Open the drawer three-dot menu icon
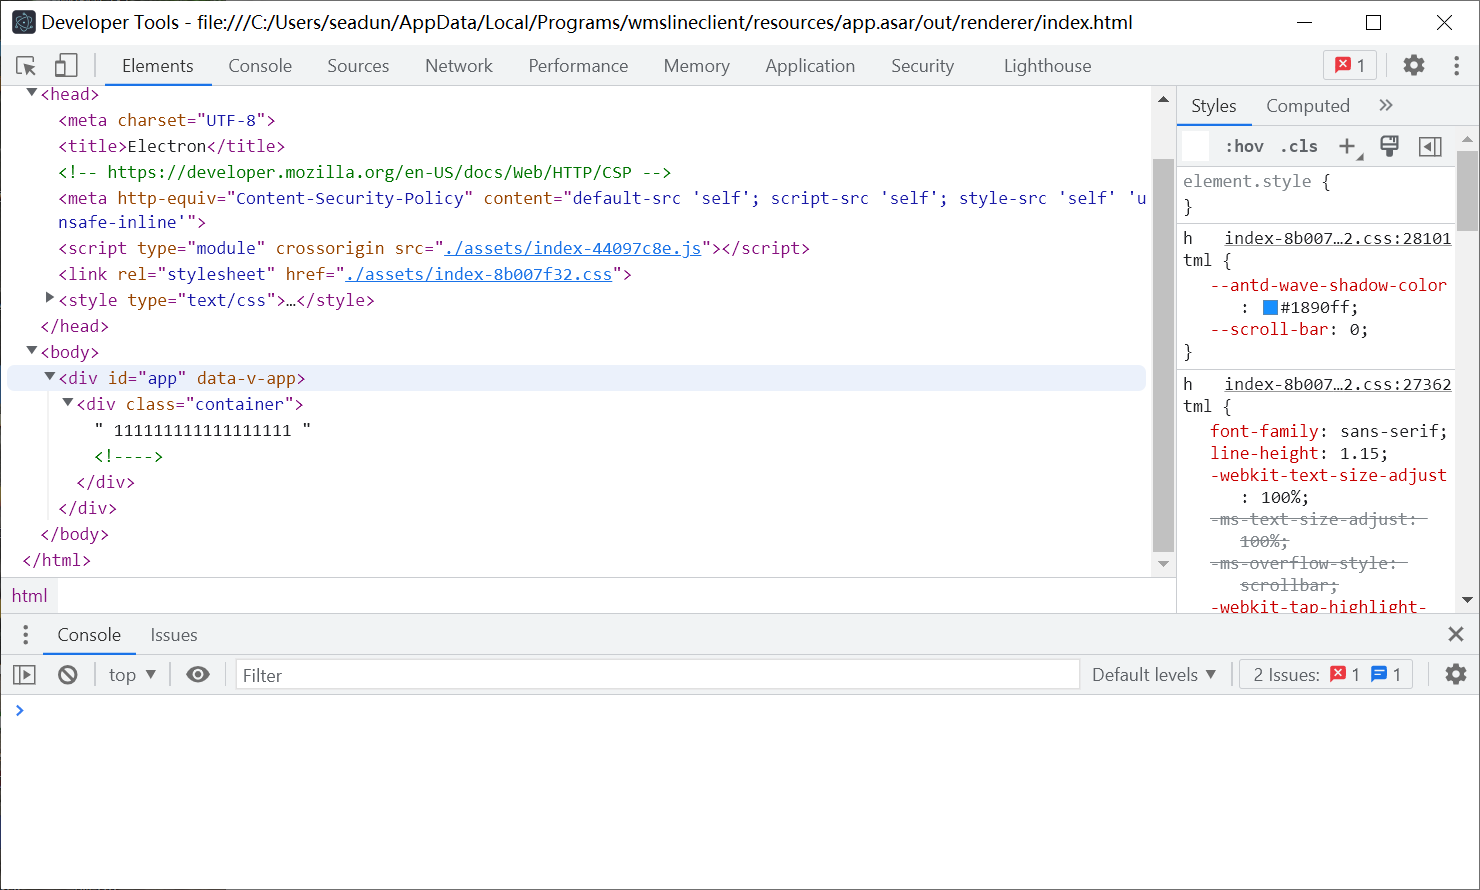1480x890 pixels. pos(26,635)
